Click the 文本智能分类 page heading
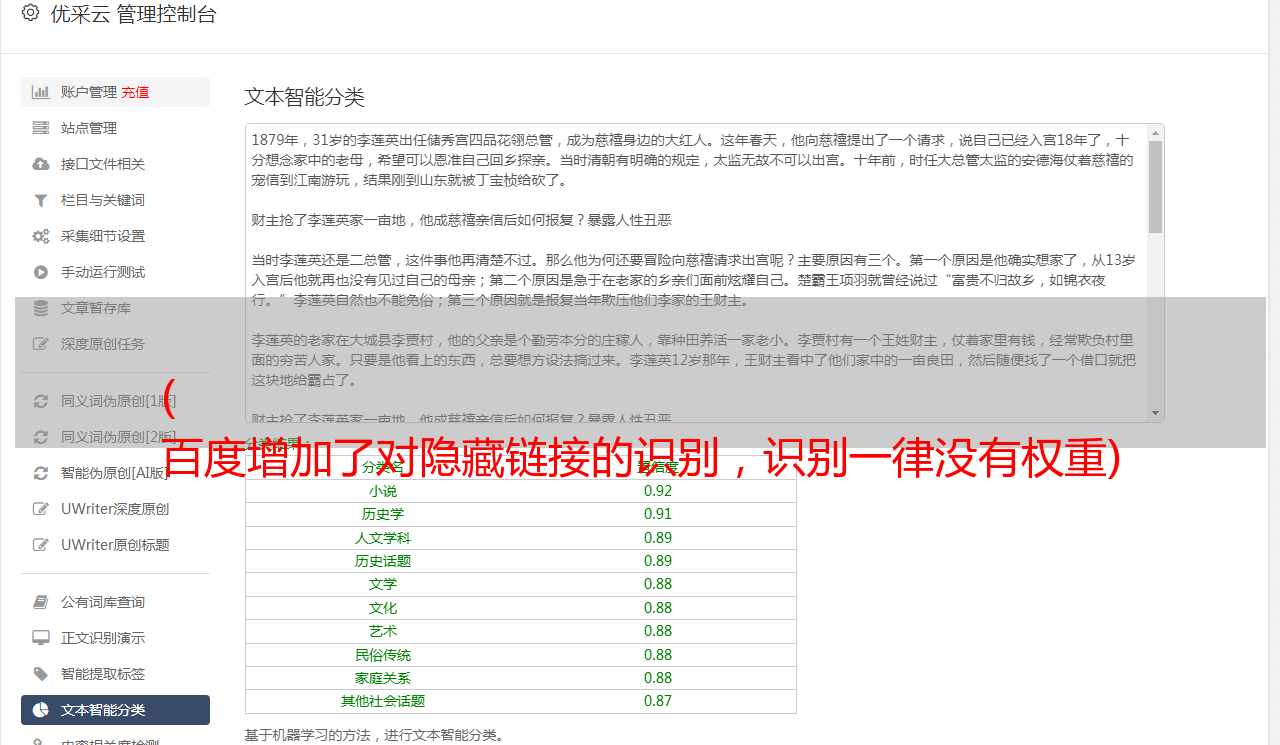Screen dimensions: 1280x745 pos(305,97)
